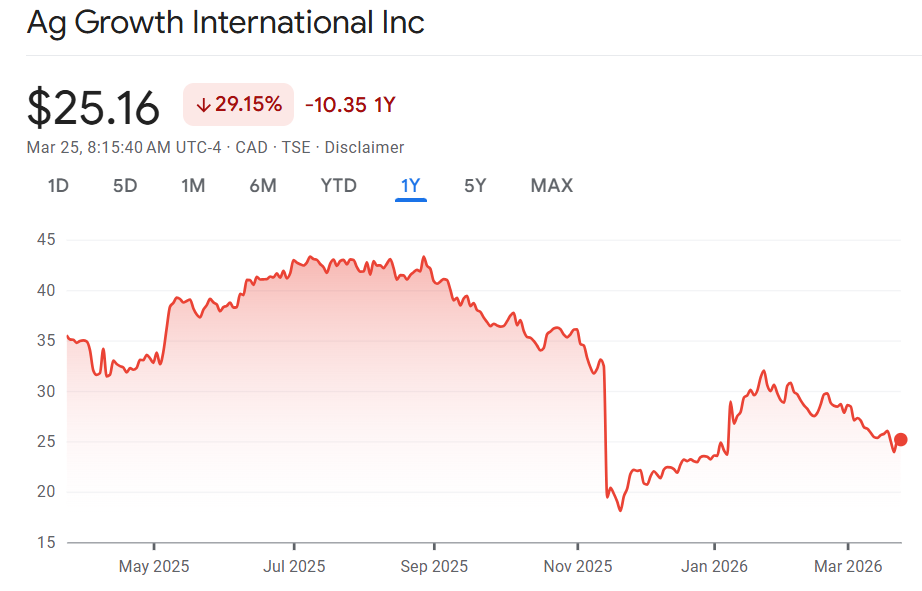The width and height of the screenshot is (922, 591).
Task: Click the Ag Growth International Inc title
Action: coord(225,22)
